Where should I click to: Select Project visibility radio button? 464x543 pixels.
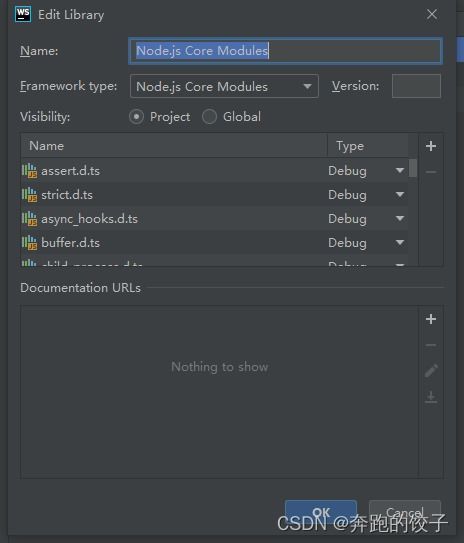136,117
